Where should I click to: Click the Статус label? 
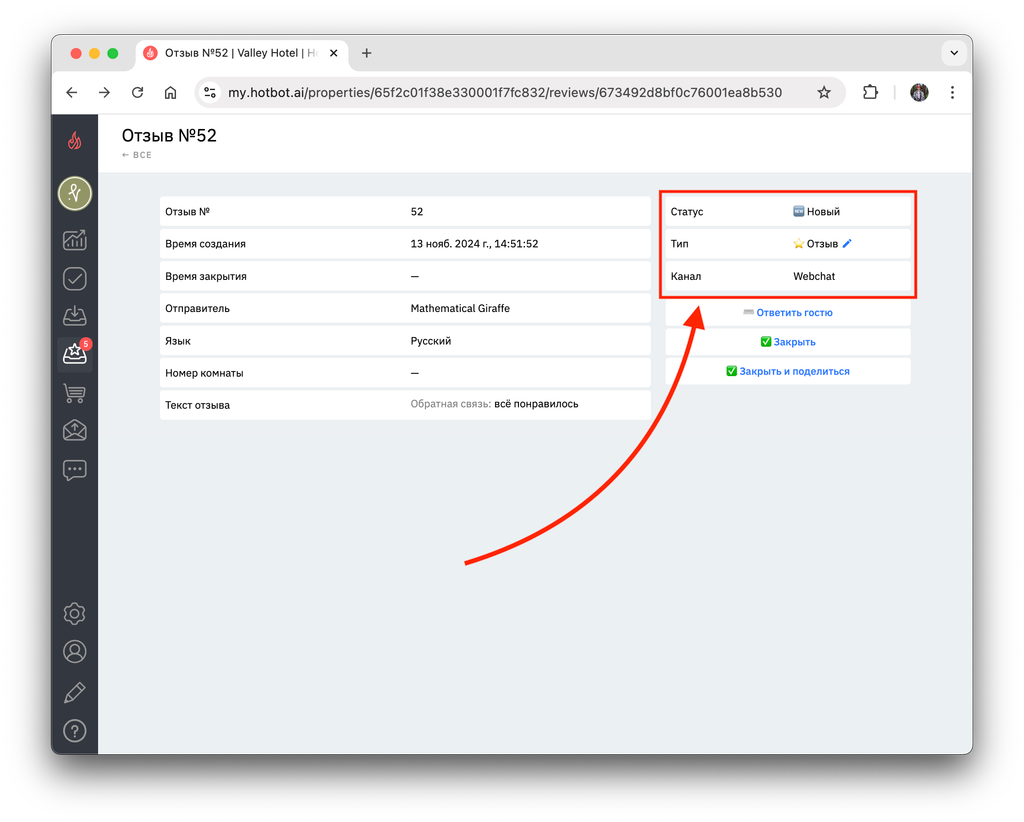click(x=686, y=212)
